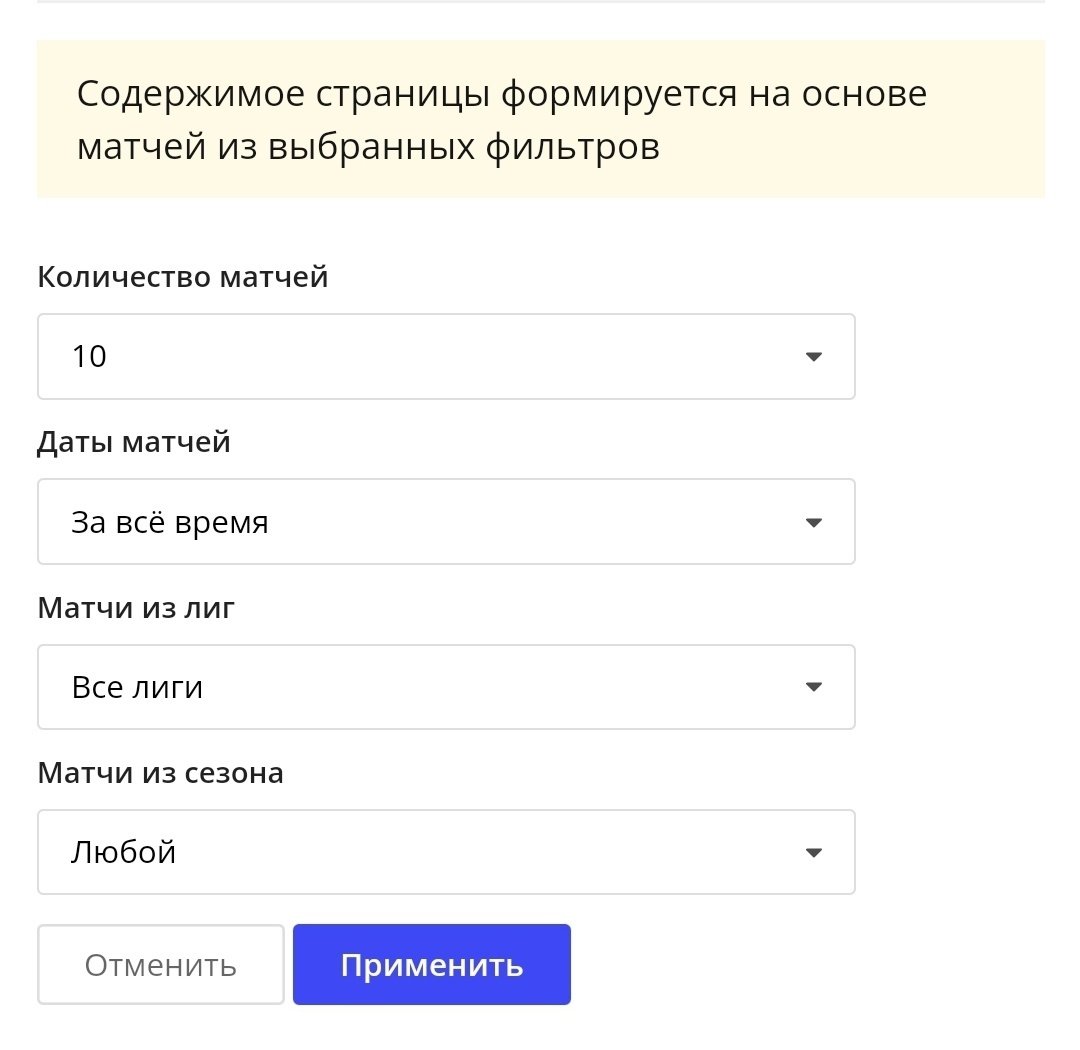Viewport: 1080px width, 1050px height.
Task: Click the arrow icon beside Все лиги
Action: click(814, 687)
